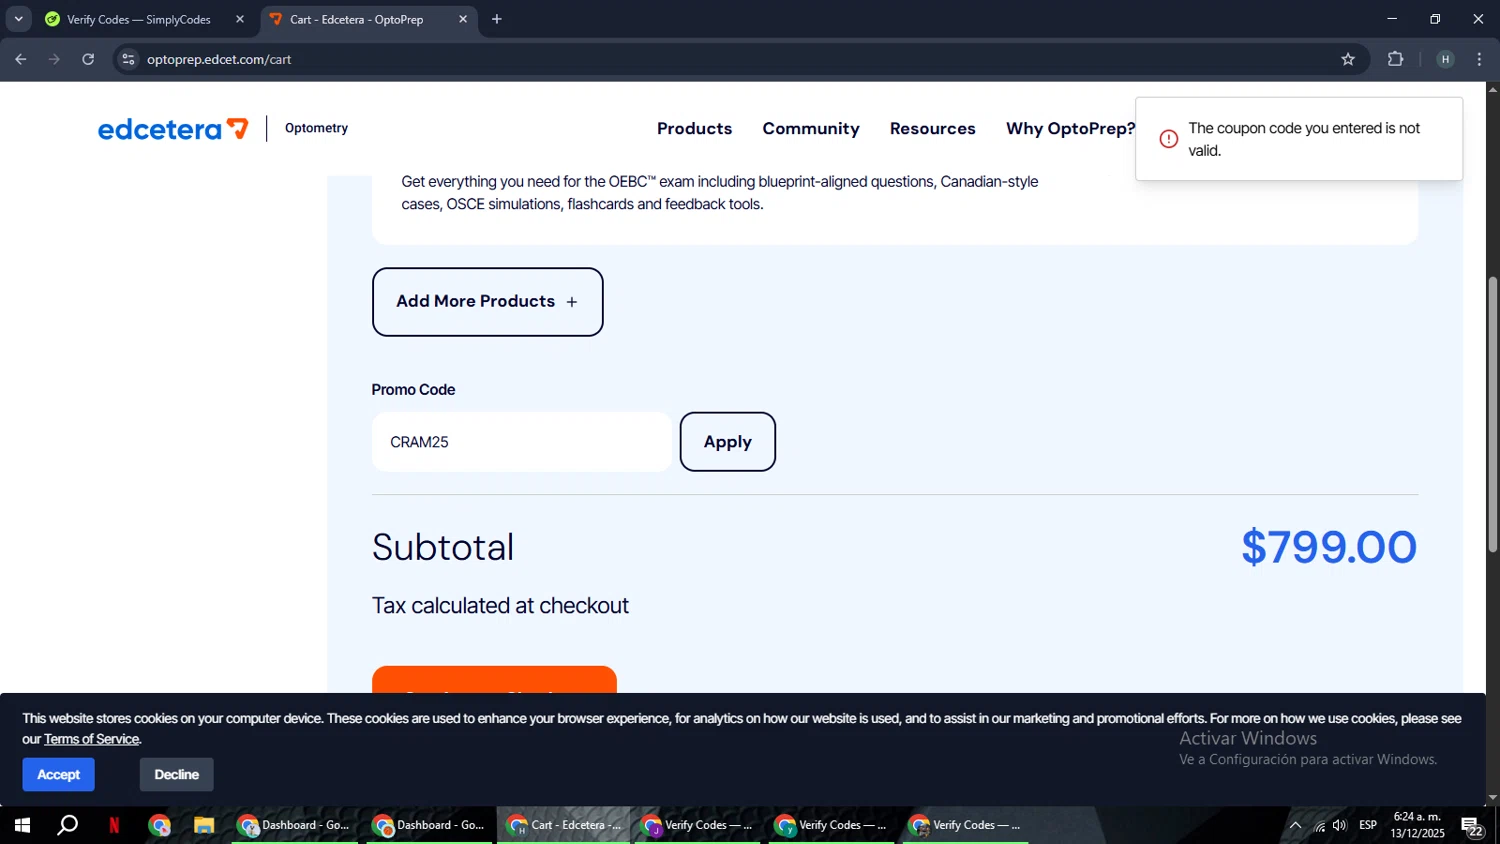Open network settings in system tray
The width and height of the screenshot is (1500, 844).
1319,825
